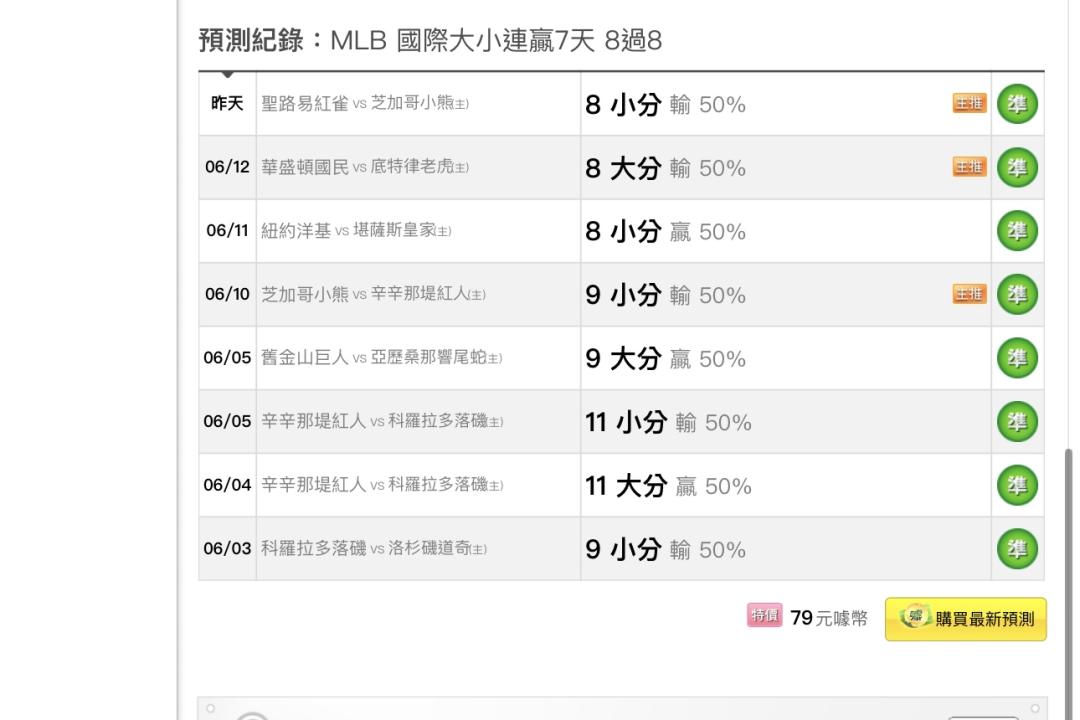Select 06/03 科羅拉多落磯 vs 洛杉磯道奇 row
The height and width of the screenshot is (720, 1080).
click(621, 549)
